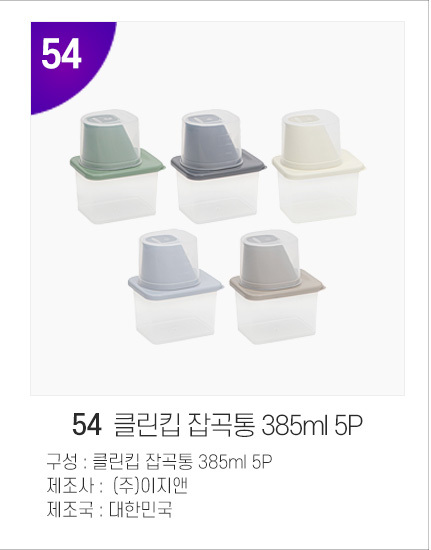The image size is (431, 550).
Task: Select the light blue lid container
Action: tap(175, 287)
